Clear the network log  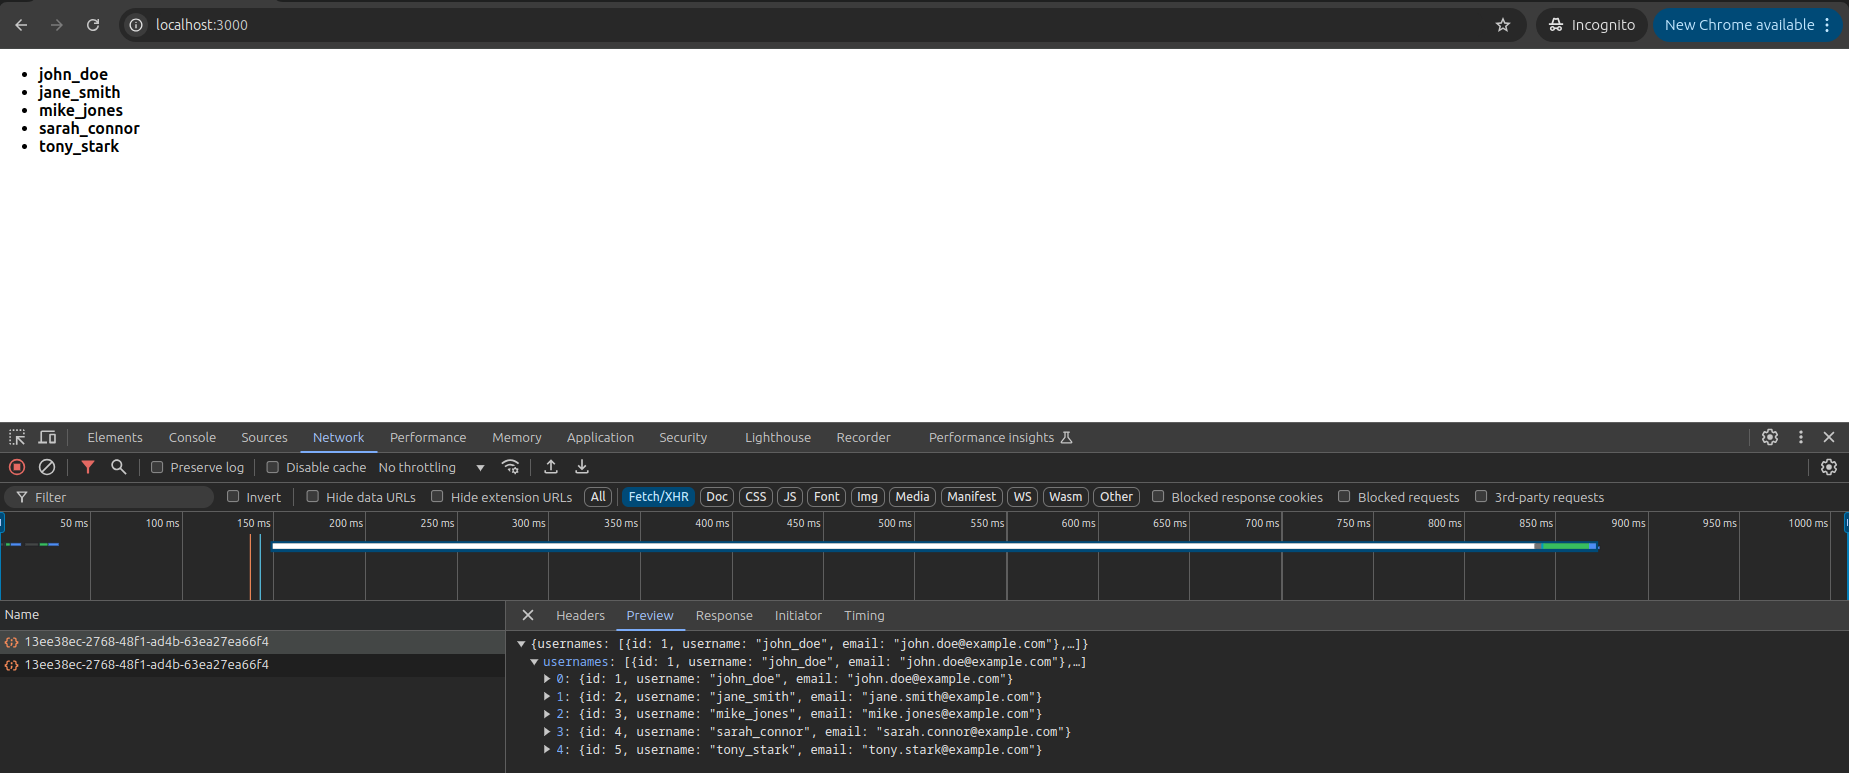coord(47,467)
